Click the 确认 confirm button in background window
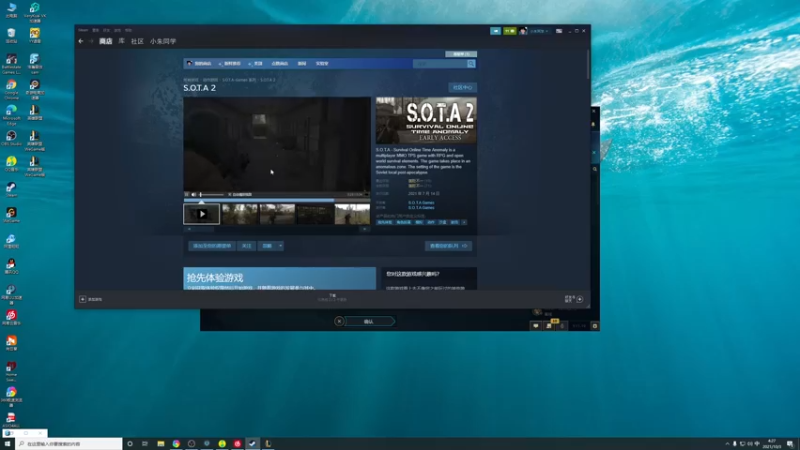 tap(369, 321)
